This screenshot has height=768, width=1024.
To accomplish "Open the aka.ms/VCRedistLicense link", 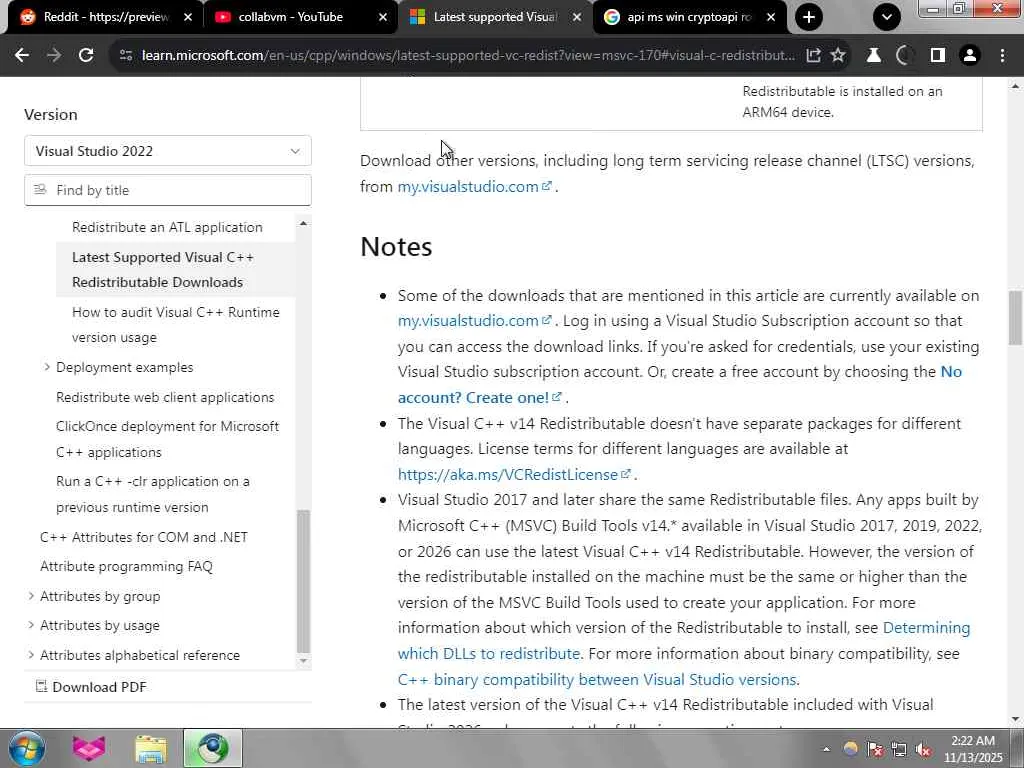I will tap(515, 474).
